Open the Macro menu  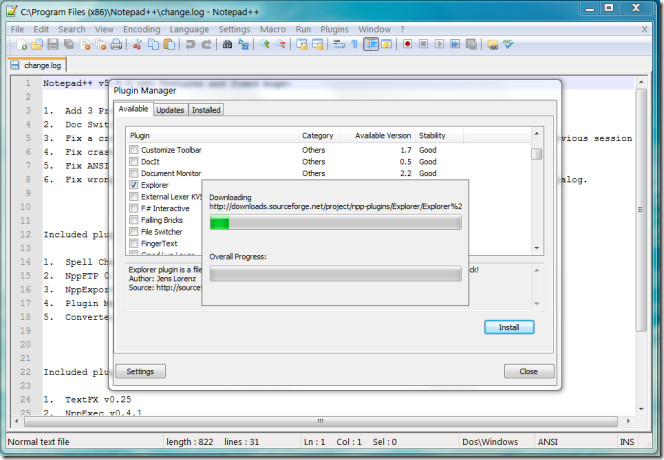pos(273,29)
